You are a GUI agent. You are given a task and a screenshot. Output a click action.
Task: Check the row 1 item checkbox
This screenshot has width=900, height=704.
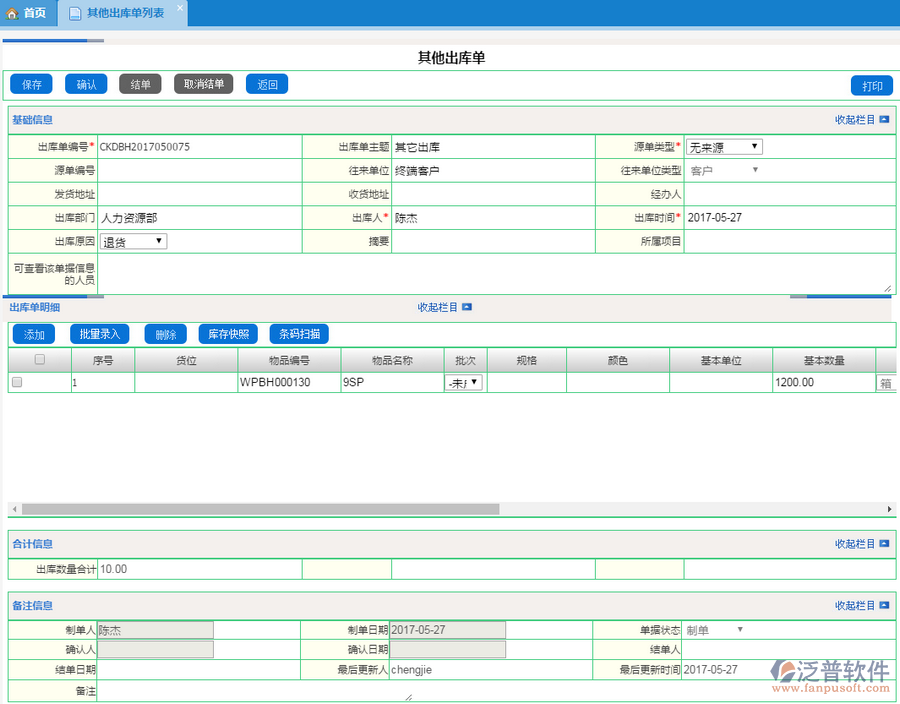(x=17, y=382)
